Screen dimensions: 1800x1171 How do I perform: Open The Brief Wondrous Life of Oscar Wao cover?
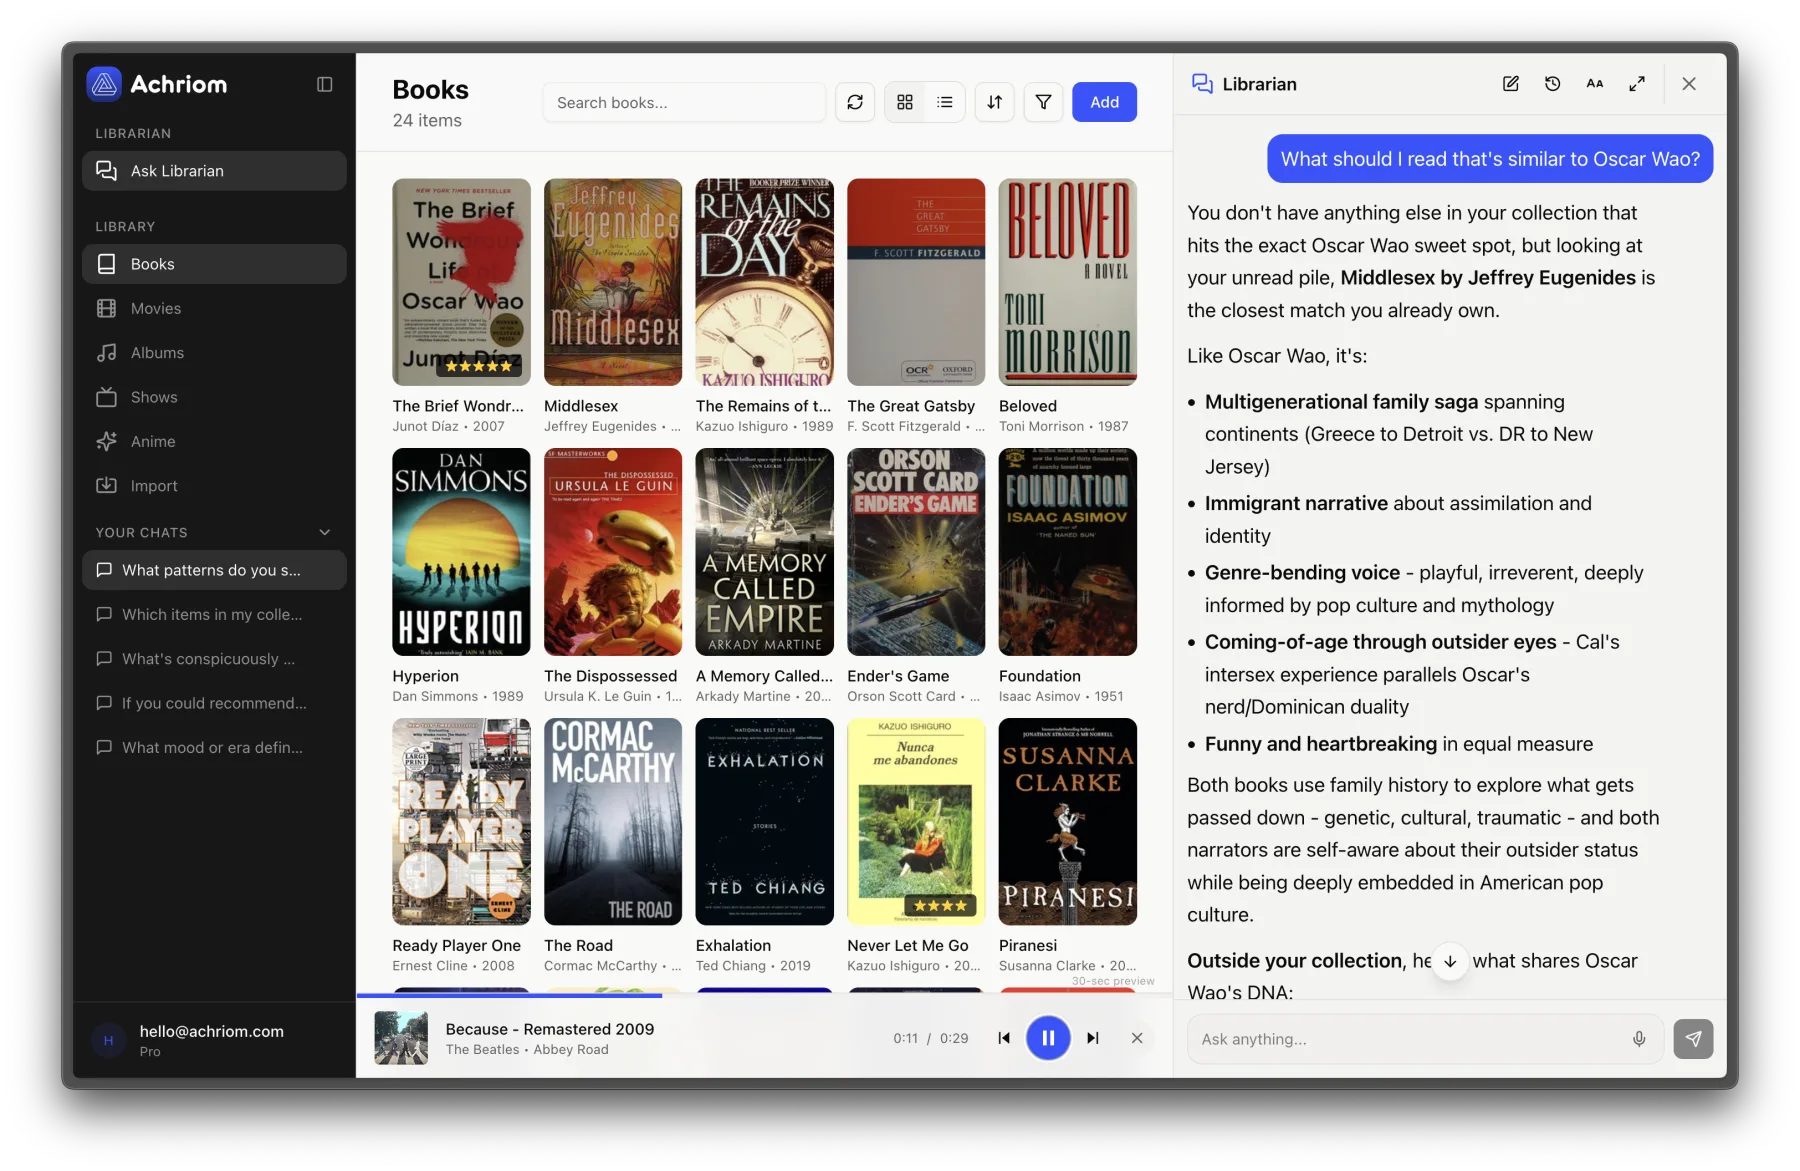(461, 282)
